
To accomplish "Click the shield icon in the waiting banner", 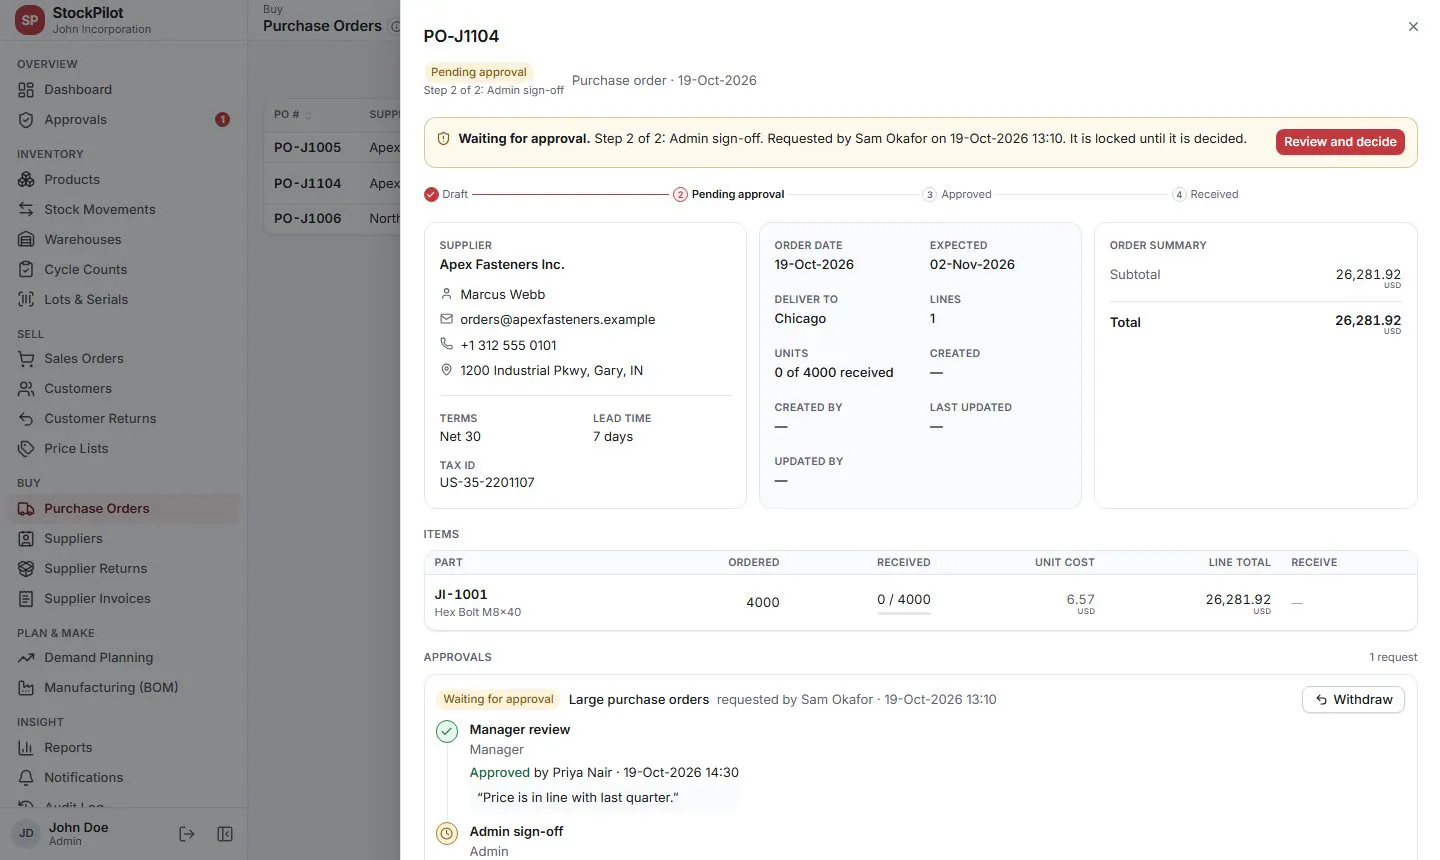I will point(444,139).
